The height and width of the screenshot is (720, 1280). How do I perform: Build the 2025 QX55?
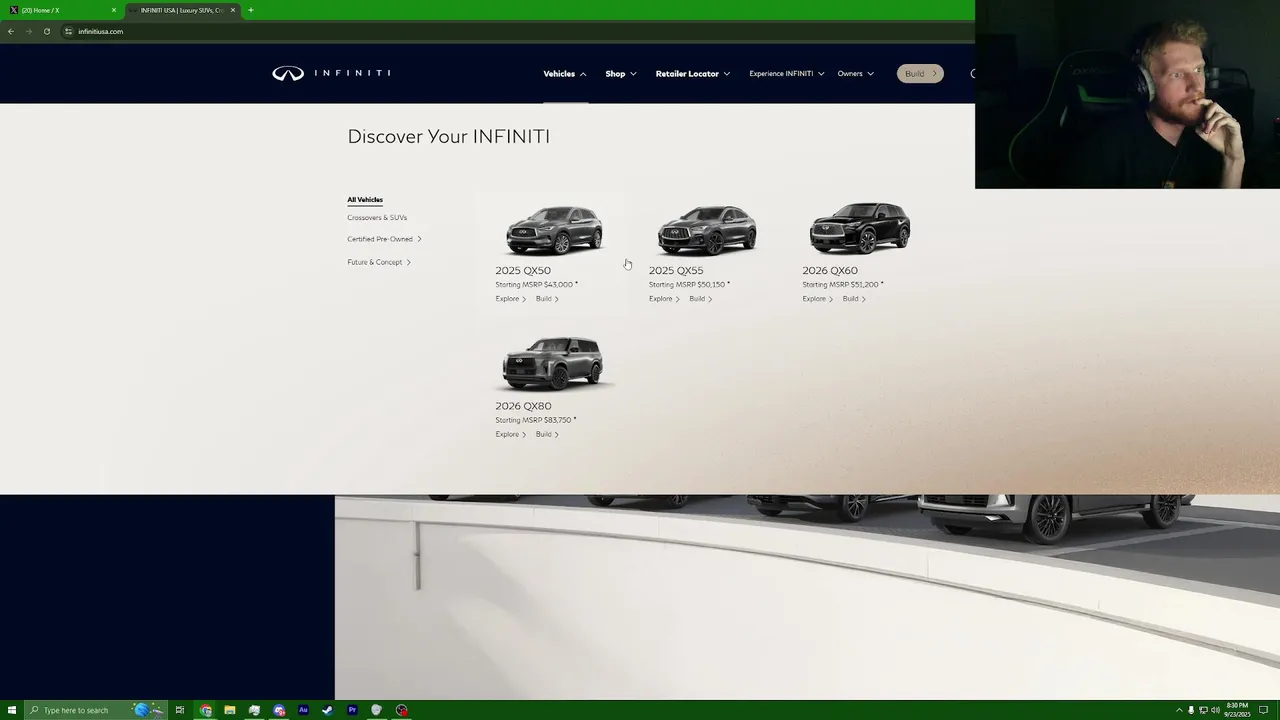point(701,299)
